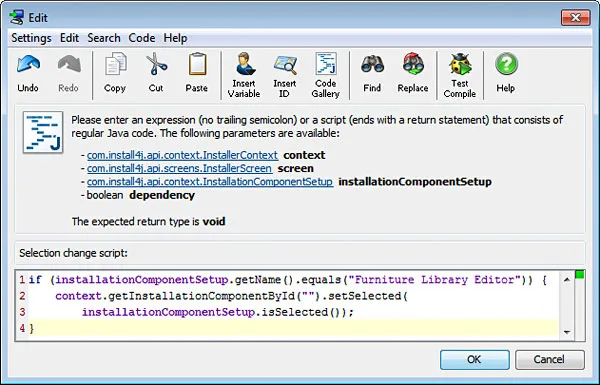Click the green compile status indicator
Screen dimensions: 600x385
(x=580, y=275)
